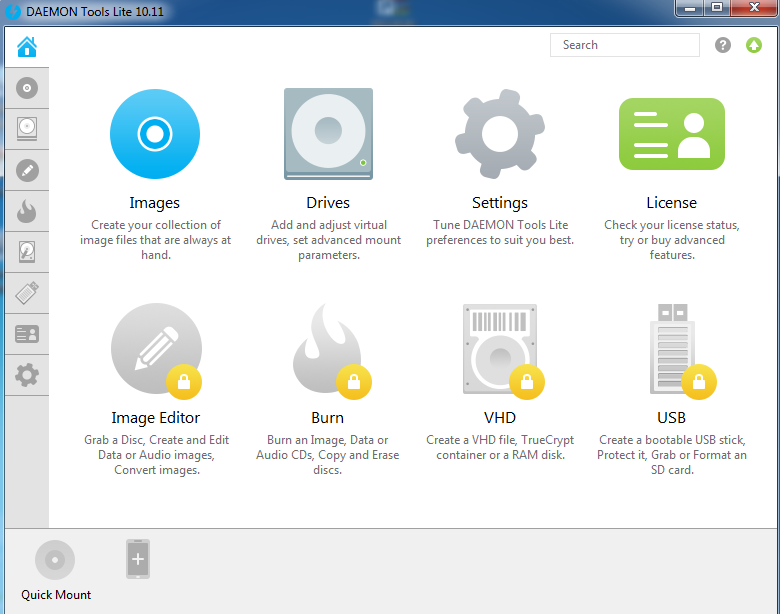The height and width of the screenshot is (614, 780).
Task: Click 'Burn an Image, Data or Audio CDs' description
Action: pos(328,455)
